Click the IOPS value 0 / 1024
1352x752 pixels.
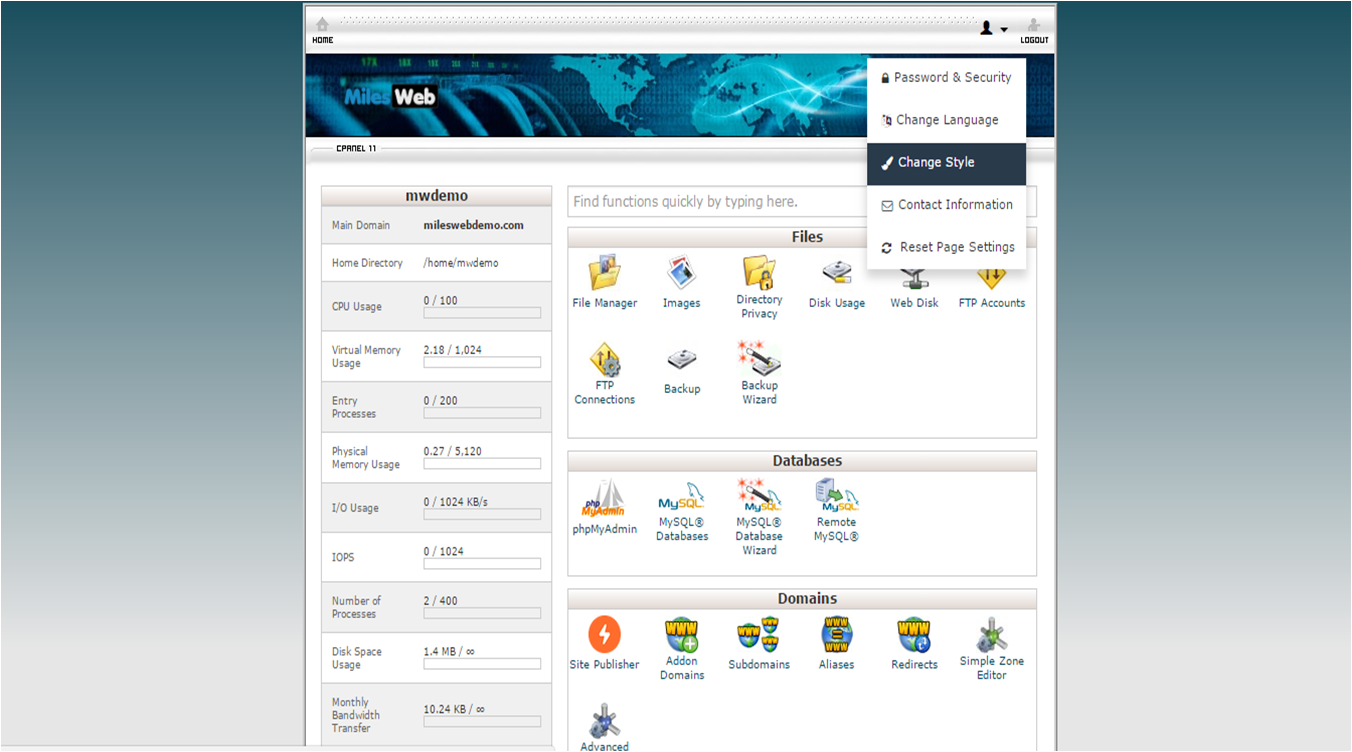click(444, 551)
